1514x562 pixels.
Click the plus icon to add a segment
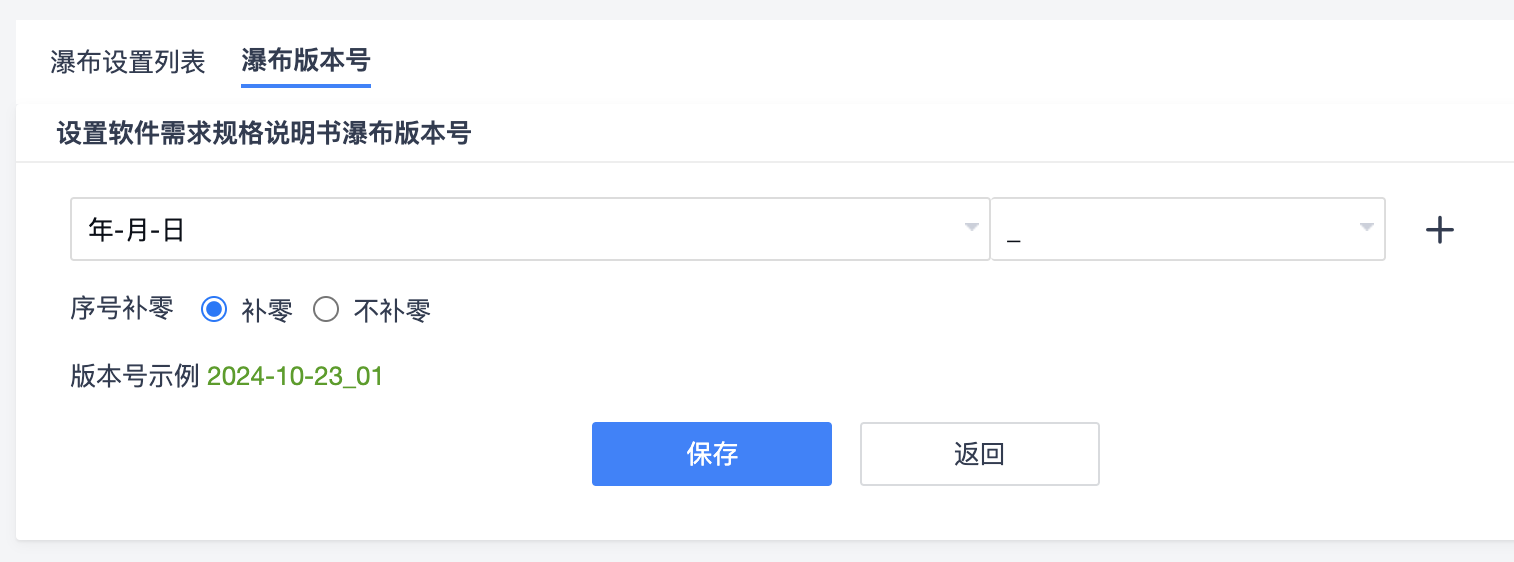click(x=1439, y=230)
